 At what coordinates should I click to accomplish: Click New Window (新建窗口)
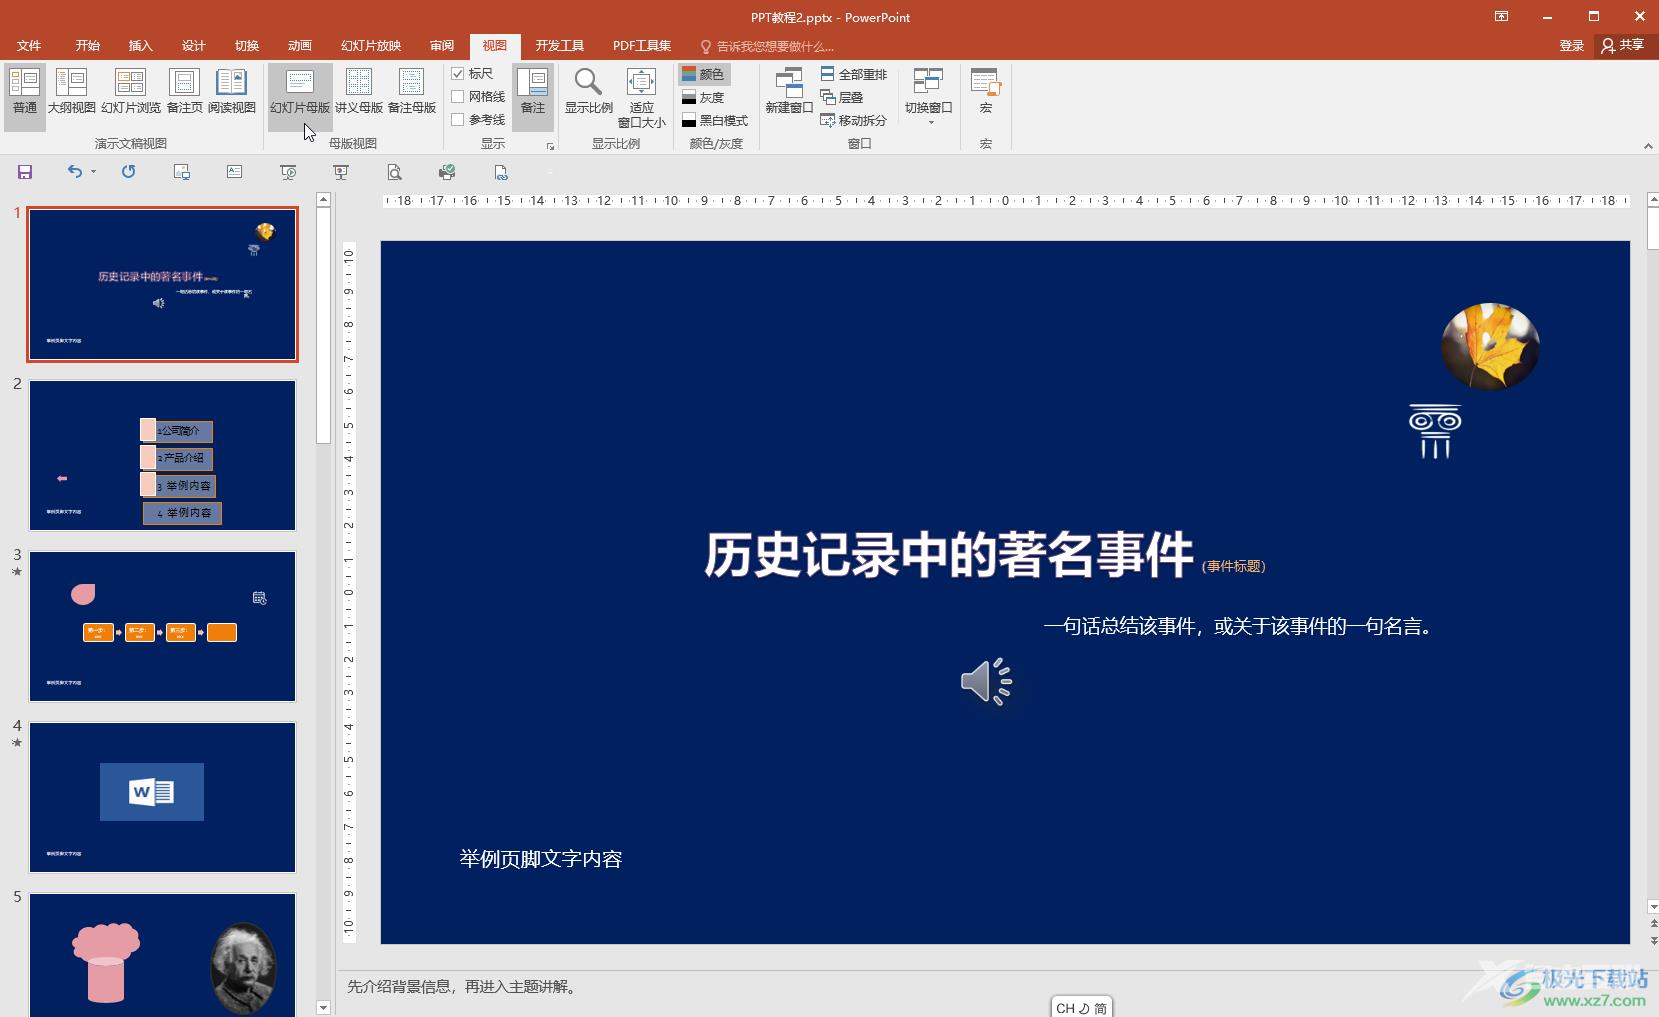[789, 91]
